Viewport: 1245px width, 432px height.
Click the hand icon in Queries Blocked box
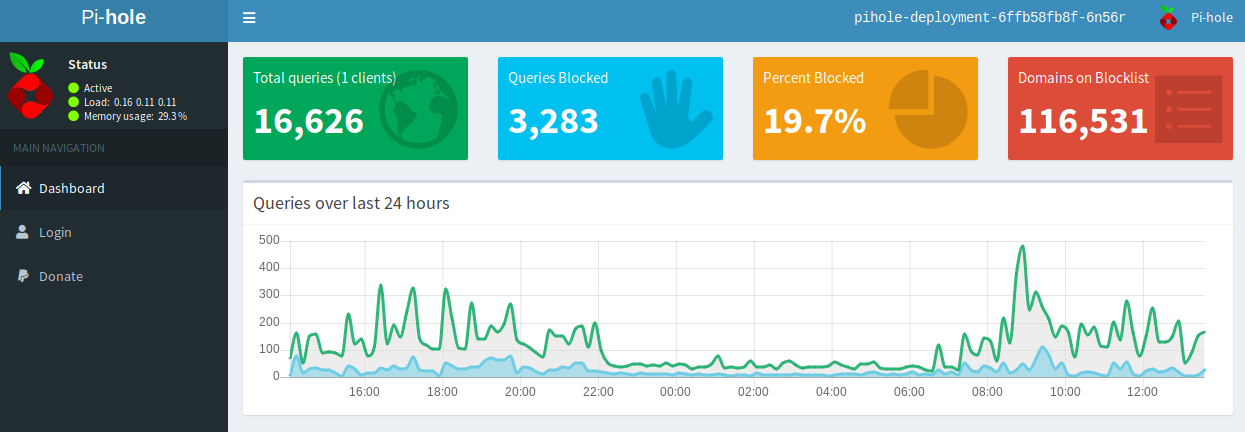[675, 109]
